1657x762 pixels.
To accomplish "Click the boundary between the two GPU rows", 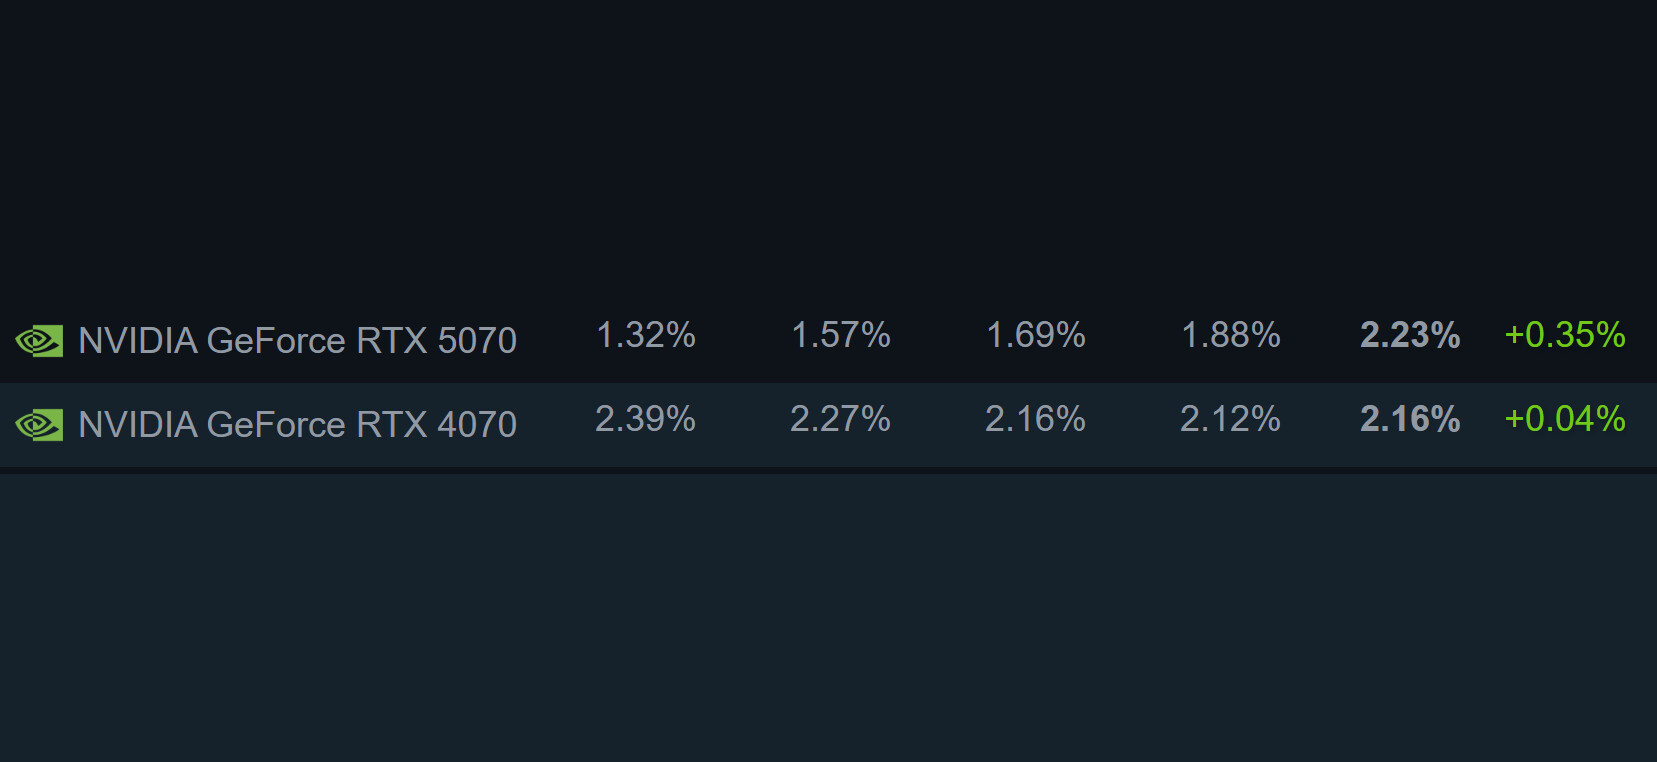I will point(828,383).
